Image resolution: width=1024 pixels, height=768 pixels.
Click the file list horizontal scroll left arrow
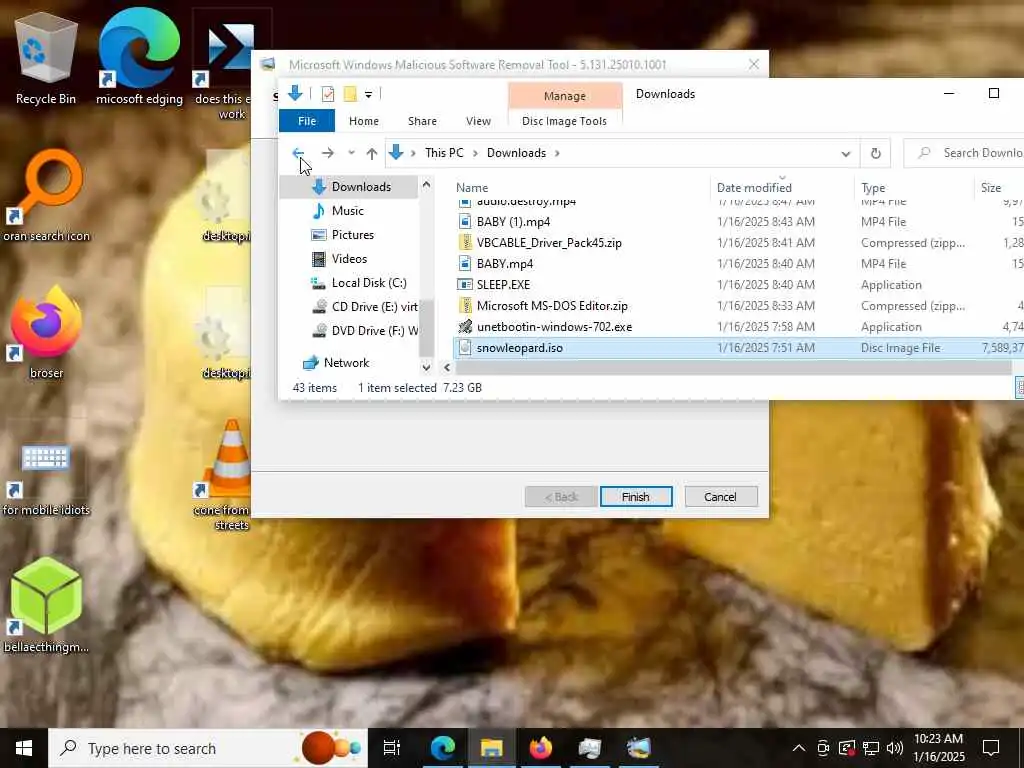click(x=447, y=368)
